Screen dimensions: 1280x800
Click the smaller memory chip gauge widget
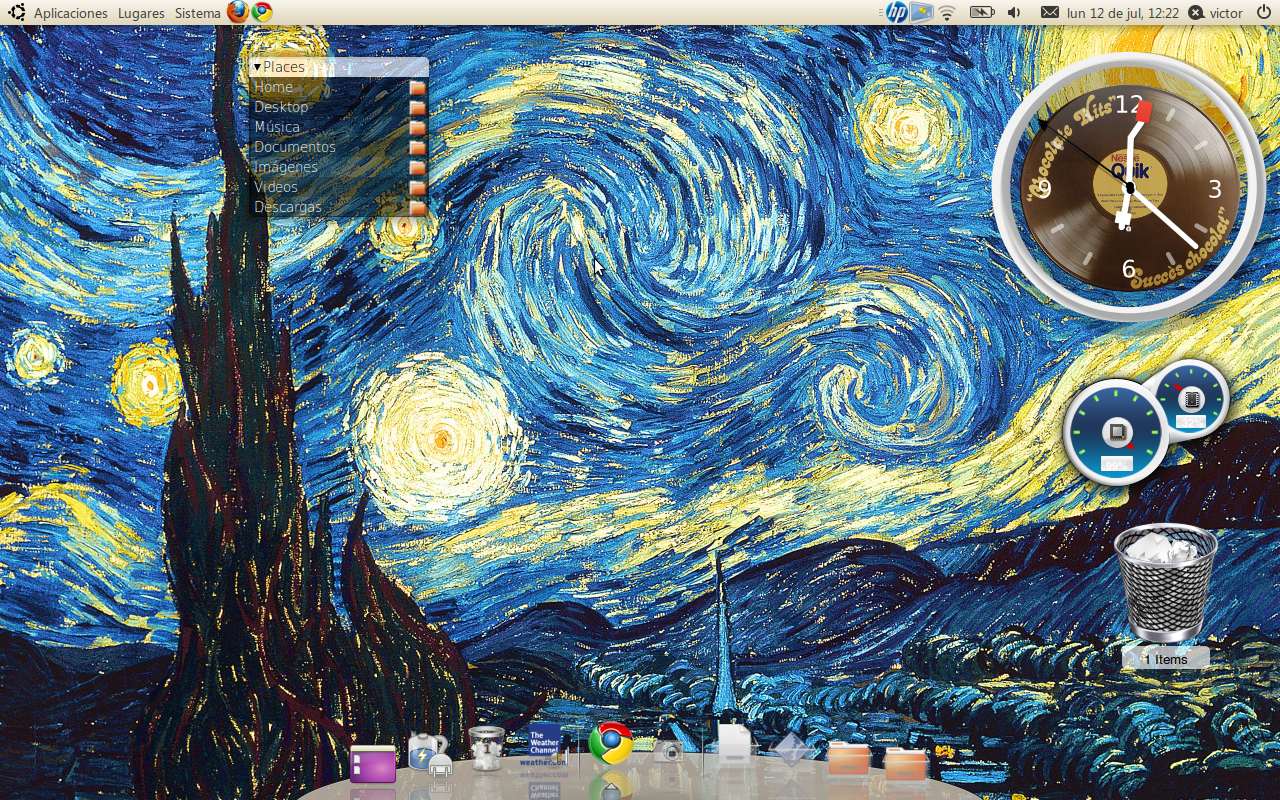(x=1190, y=400)
